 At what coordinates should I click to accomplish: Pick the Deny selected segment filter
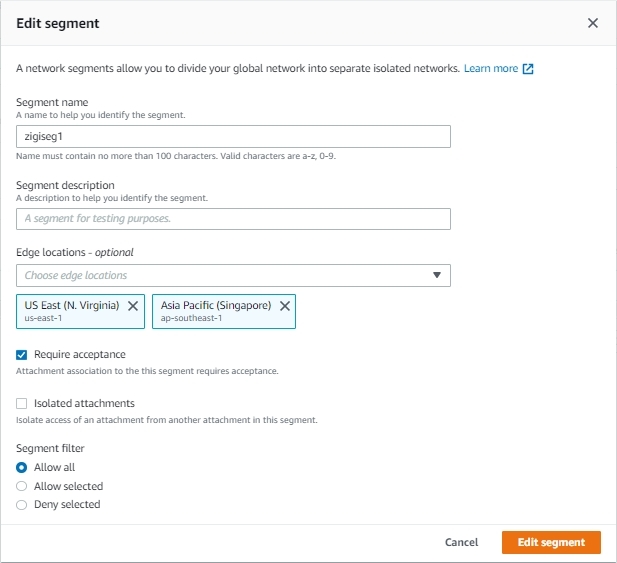22,505
